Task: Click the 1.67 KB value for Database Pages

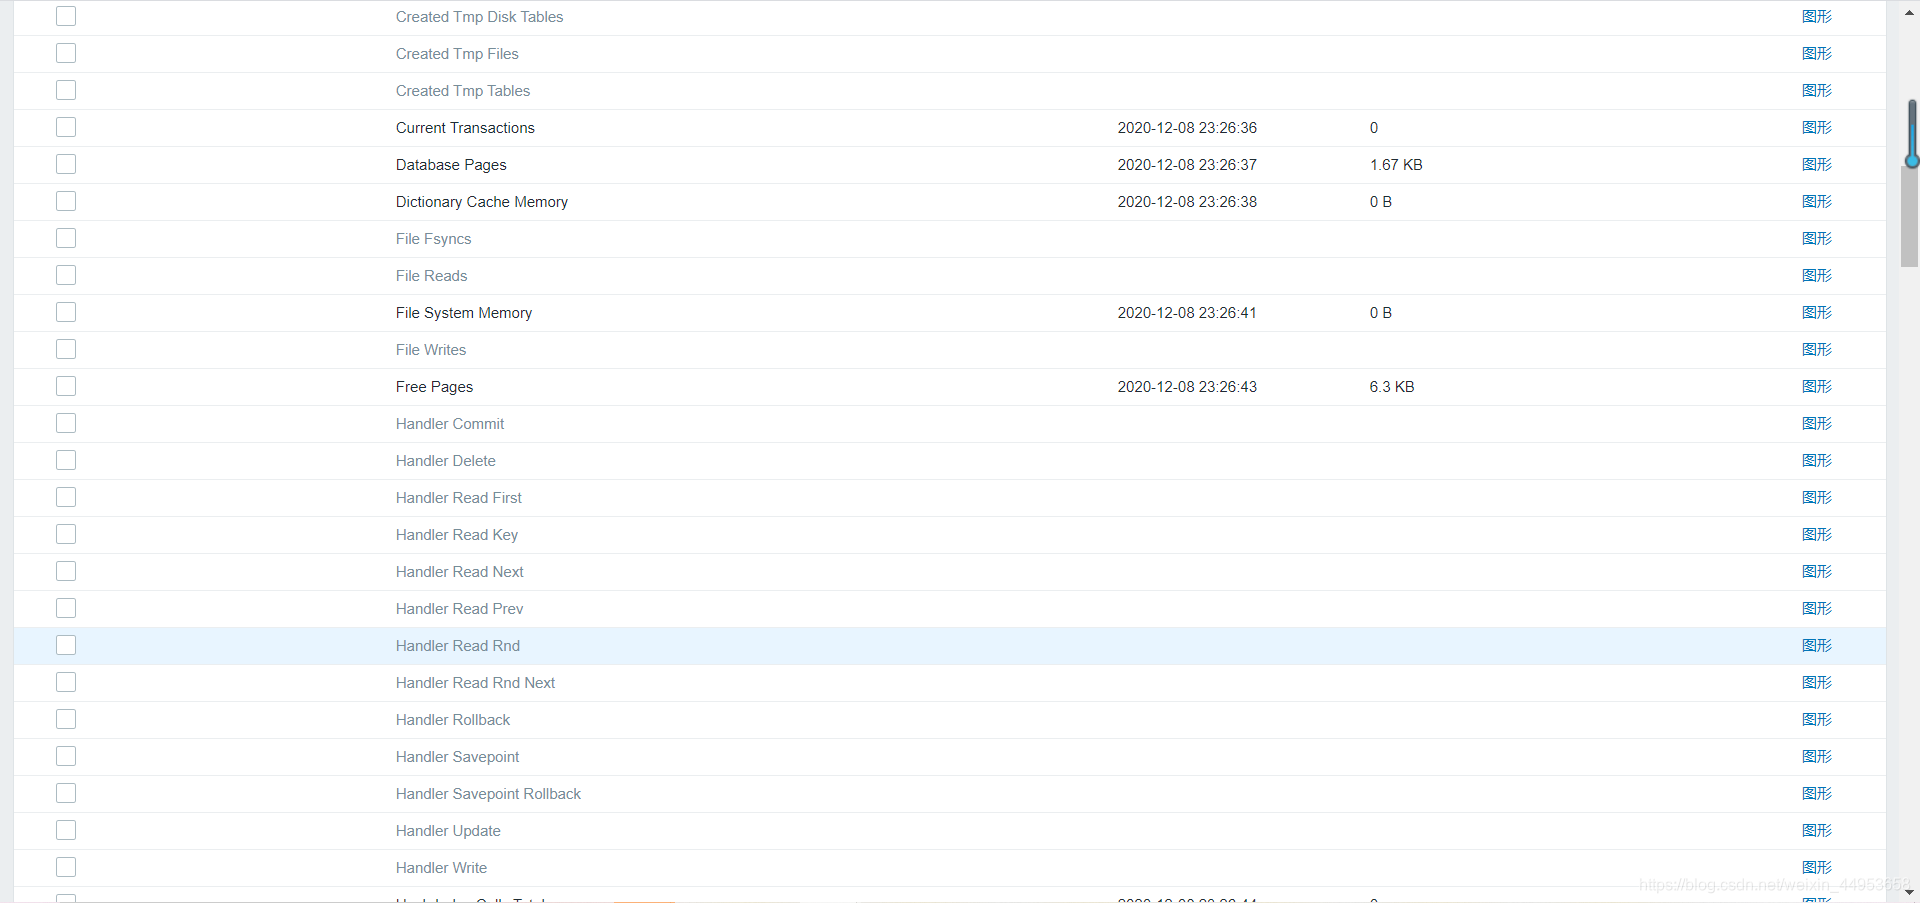Action: [1396, 164]
